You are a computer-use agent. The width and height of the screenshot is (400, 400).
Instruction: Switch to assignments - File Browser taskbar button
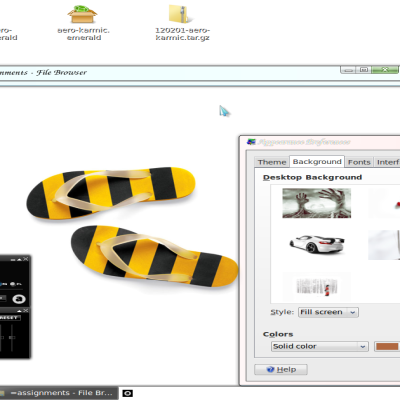59,393
